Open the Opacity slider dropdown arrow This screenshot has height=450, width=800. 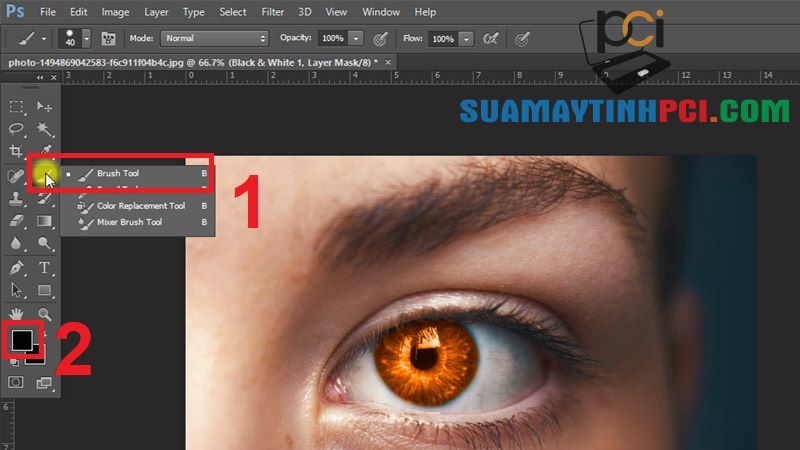(x=356, y=39)
